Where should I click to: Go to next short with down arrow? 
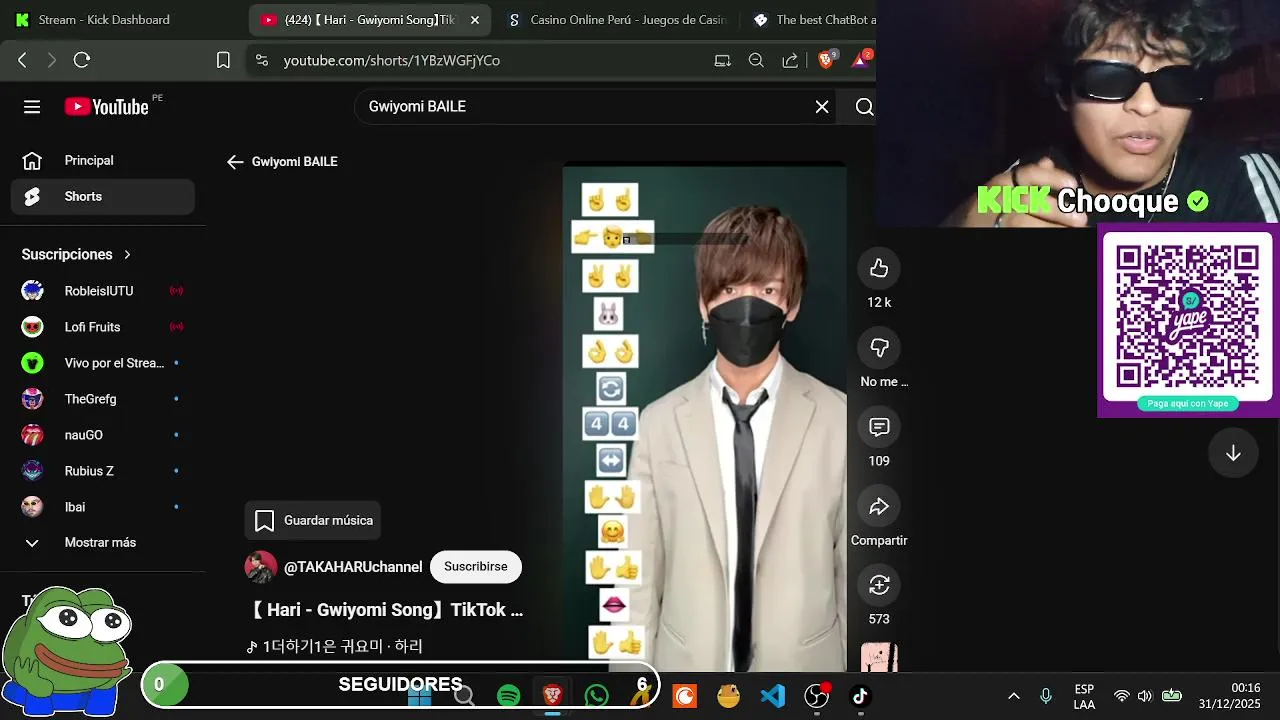click(x=1233, y=453)
